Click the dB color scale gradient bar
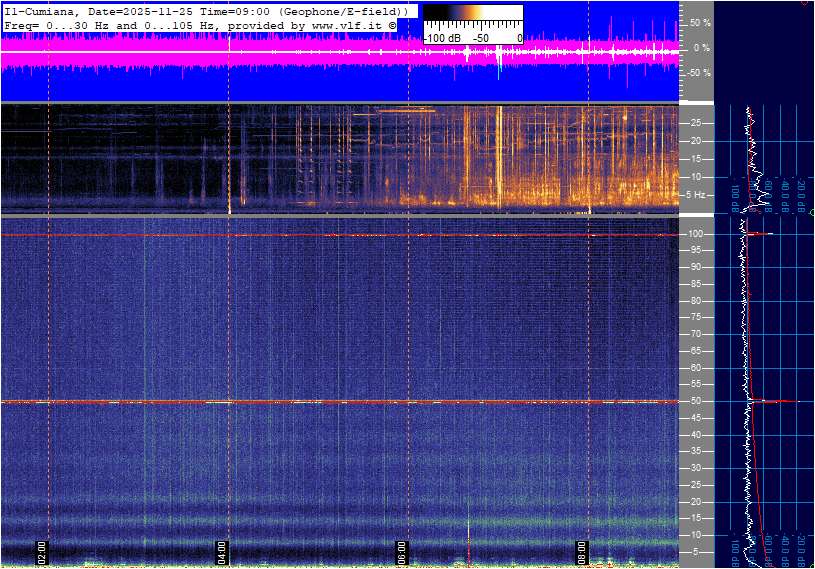Image resolution: width=815 pixels, height=569 pixels. coord(472,13)
